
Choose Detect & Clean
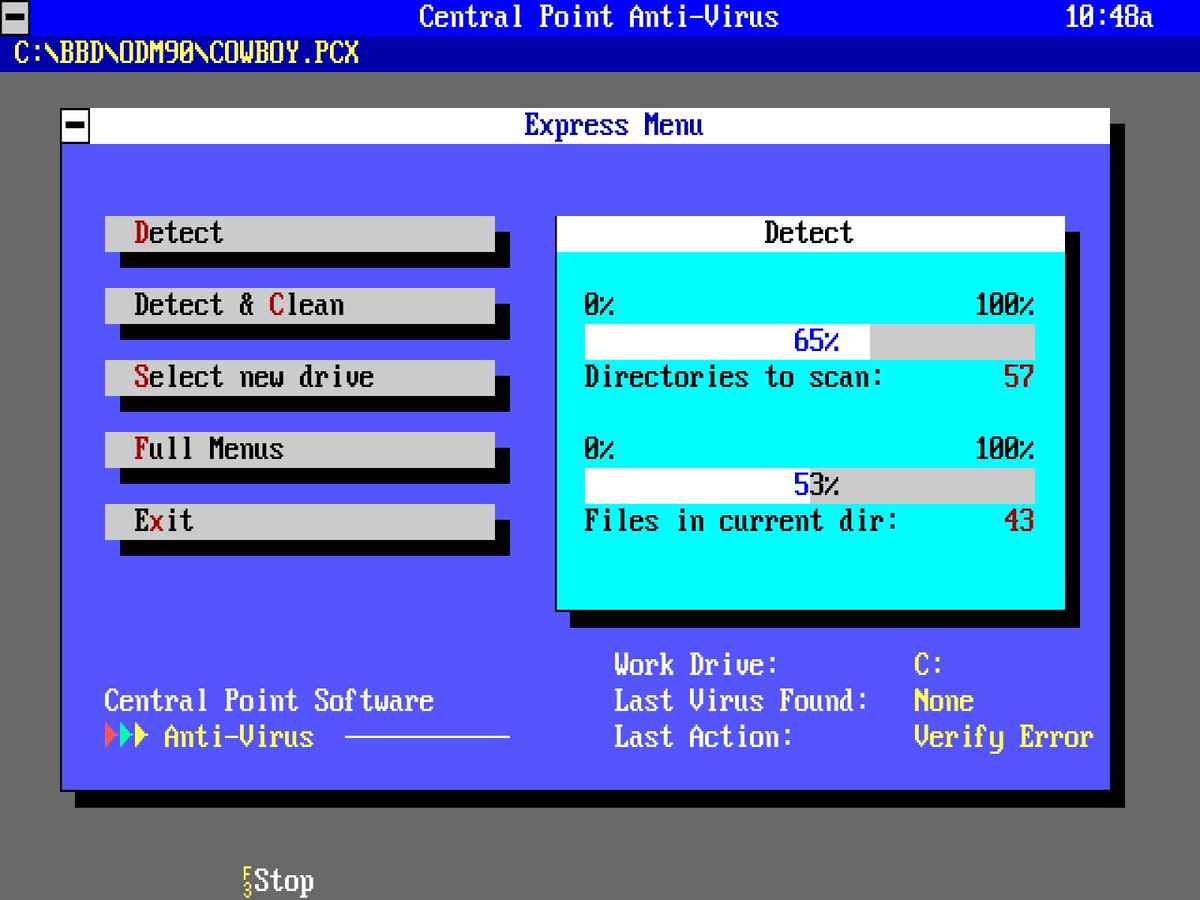[x=300, y=305]
